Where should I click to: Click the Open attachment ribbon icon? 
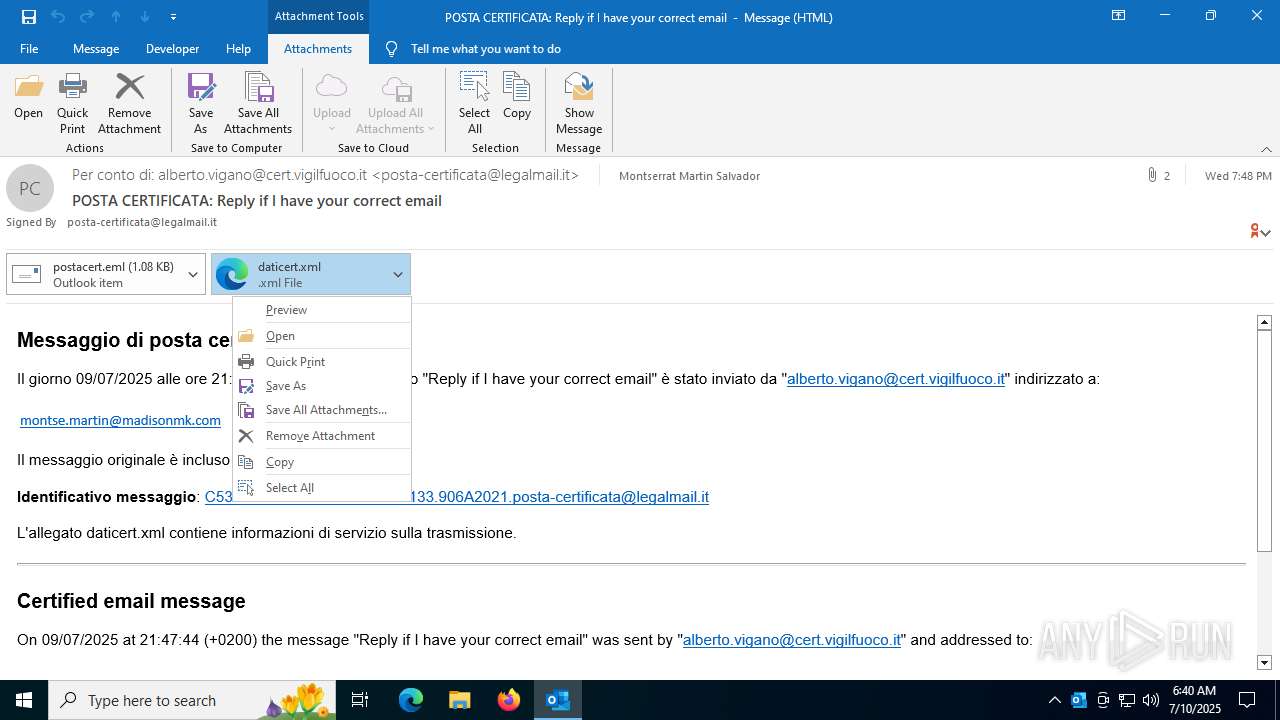[x=28, y=97]
